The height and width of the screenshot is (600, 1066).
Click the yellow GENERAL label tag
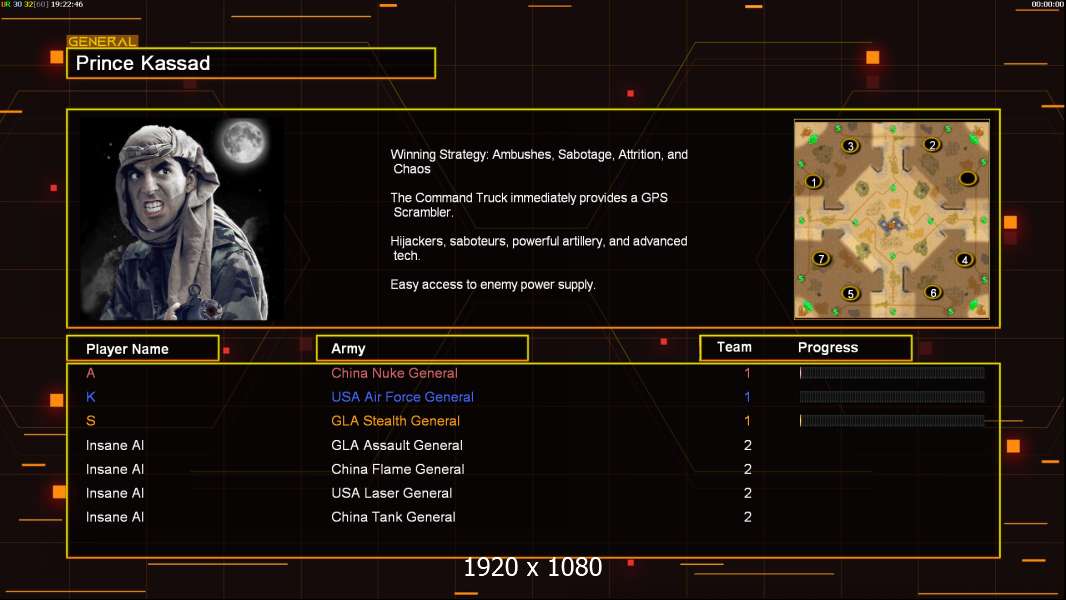pyautogui.click(x=102, y=41)
